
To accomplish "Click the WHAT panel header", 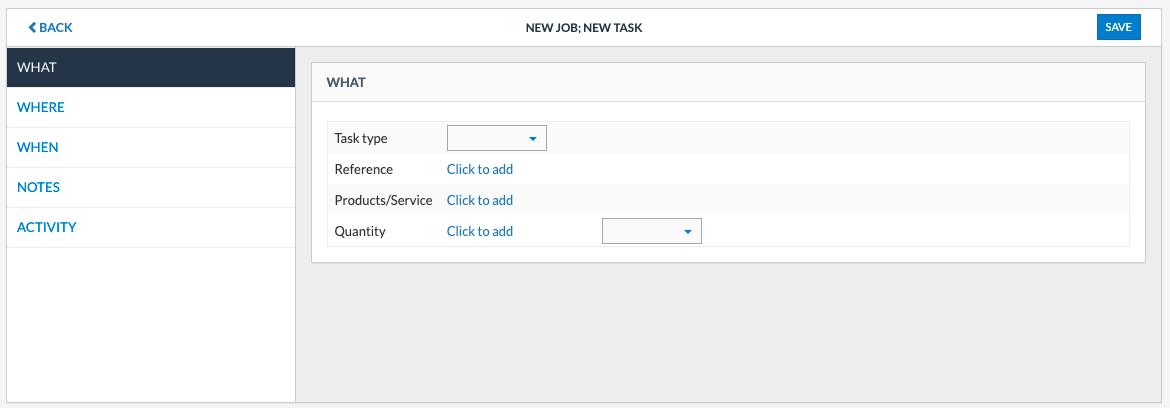I will click(x=346, y=82).
